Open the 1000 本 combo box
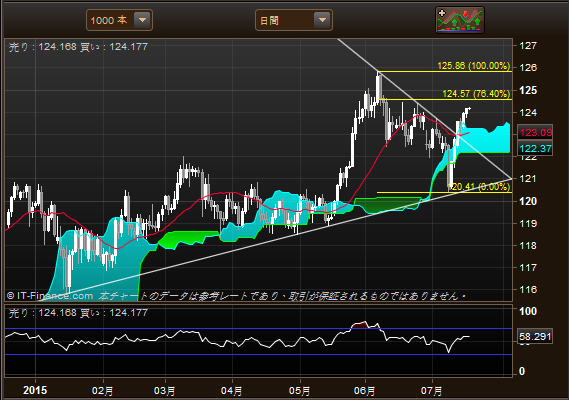Image resolution: width=569 pixels, height=400 pixels. point(119,20)
